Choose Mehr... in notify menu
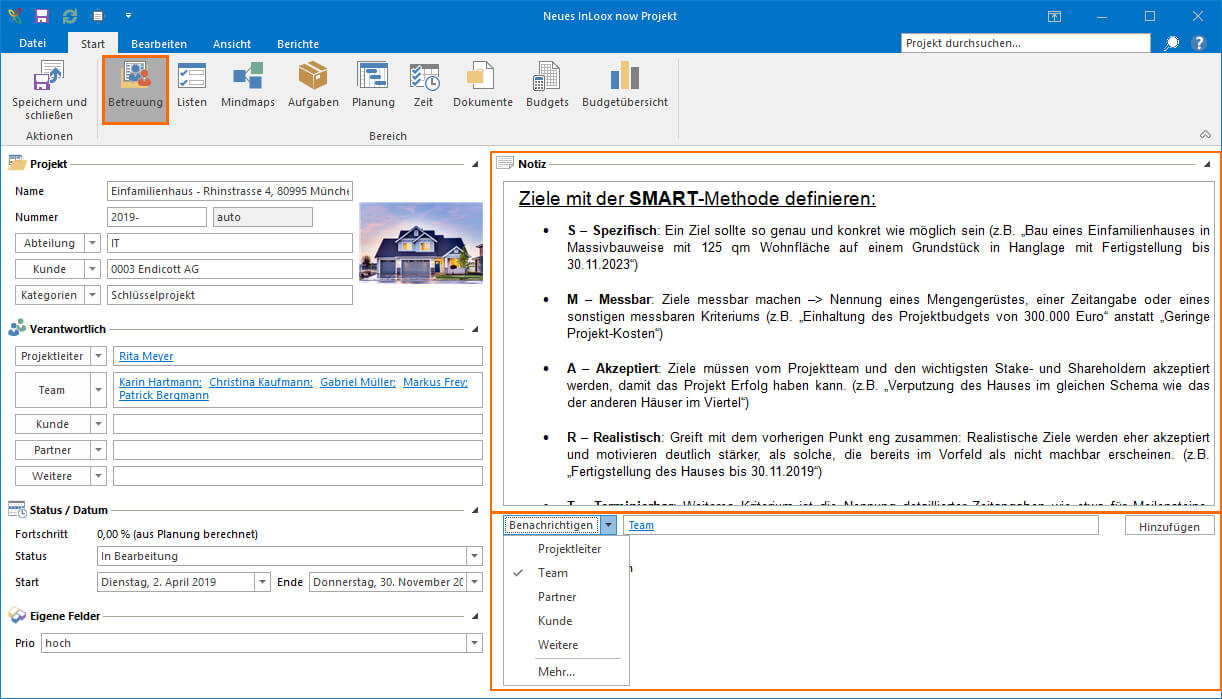Viewport: 1222px width, 699px height. tap(567, 672)
